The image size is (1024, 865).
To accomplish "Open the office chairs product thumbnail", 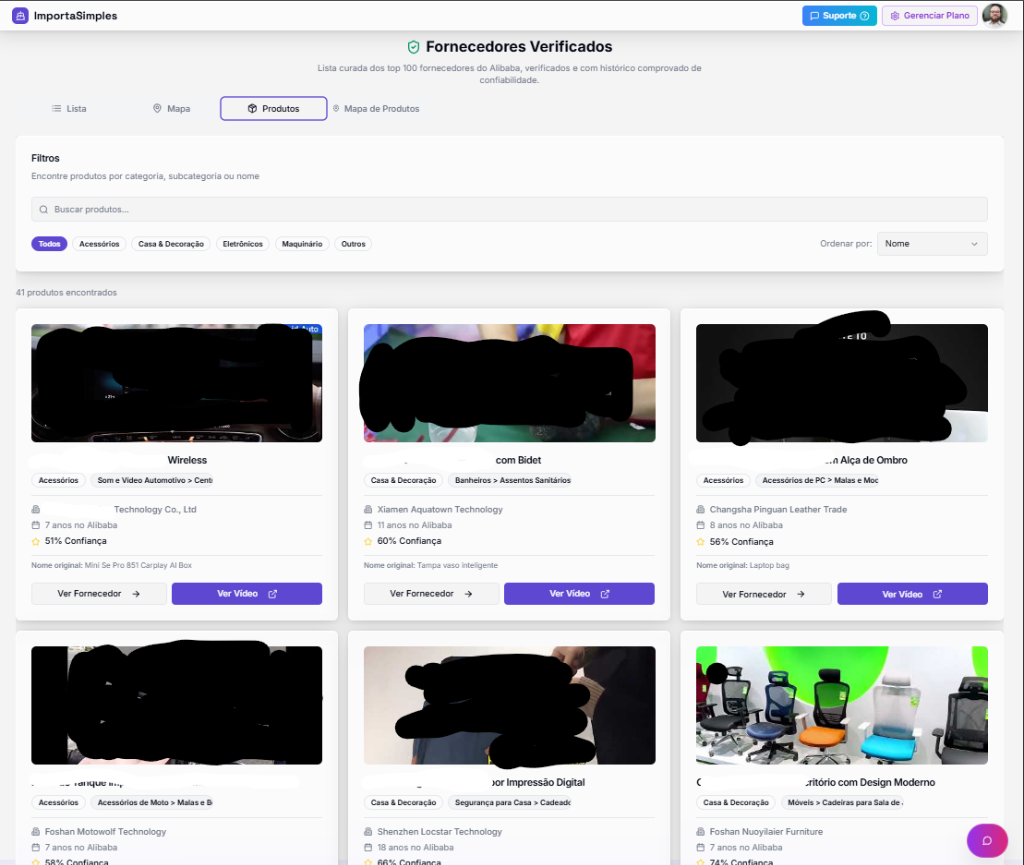I will (x=842, y=705).
